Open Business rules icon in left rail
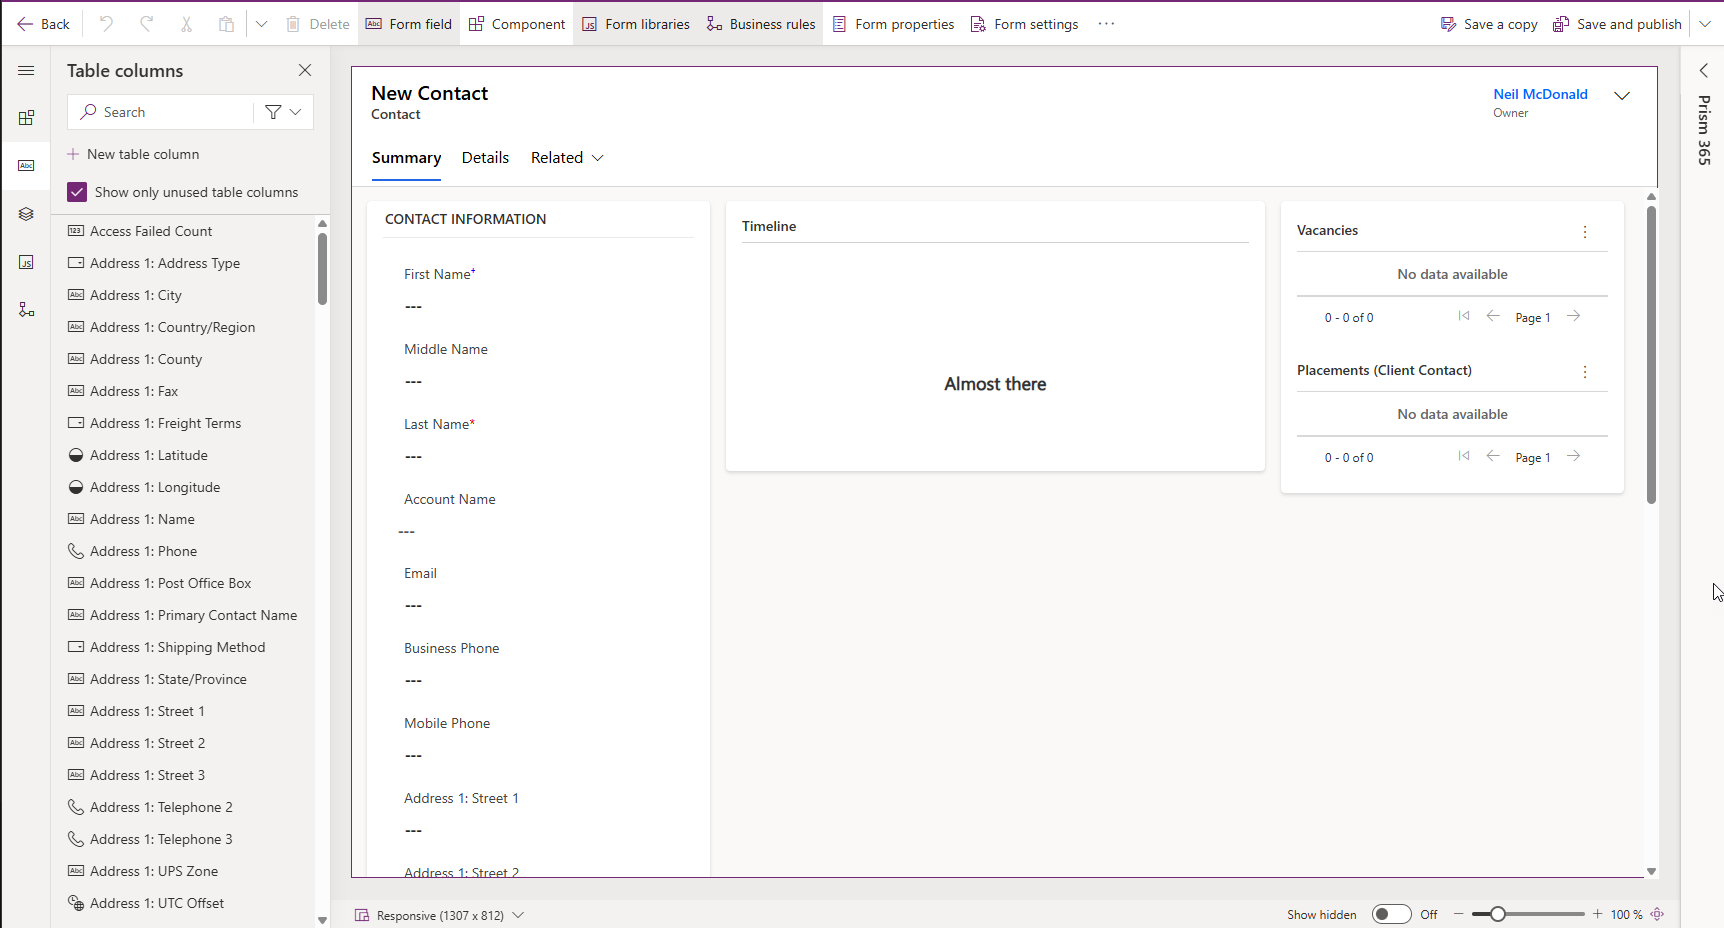Screen dimensions: 1724x928 click(26, 310)
